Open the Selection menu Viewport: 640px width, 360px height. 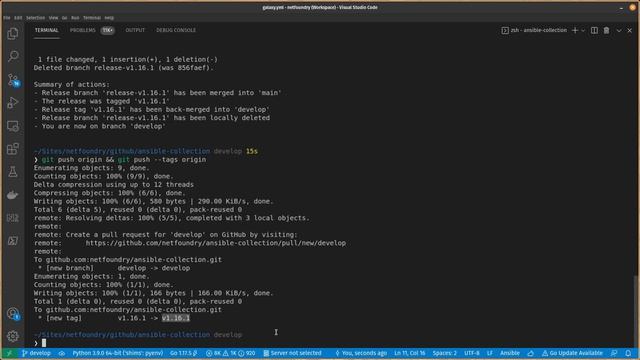coord(36,18)
